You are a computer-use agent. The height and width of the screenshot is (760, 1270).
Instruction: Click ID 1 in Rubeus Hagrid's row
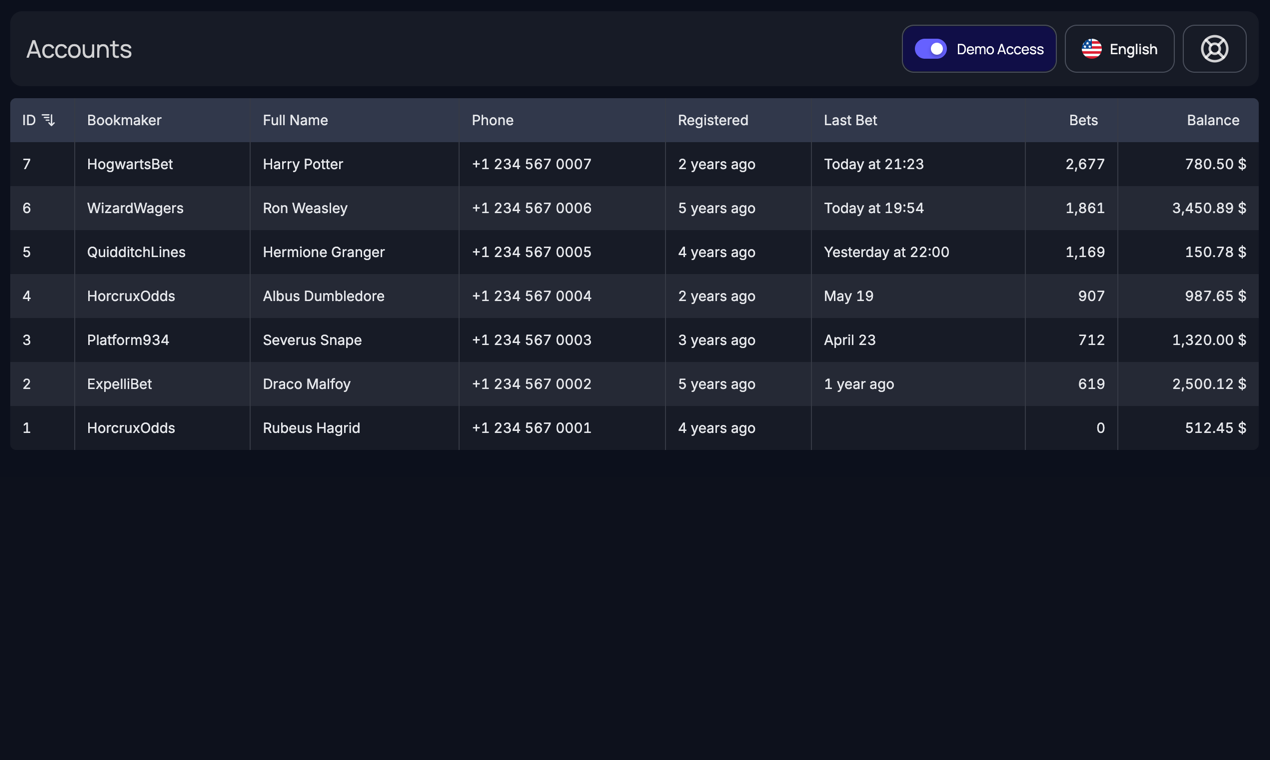(x=27, y=428)
